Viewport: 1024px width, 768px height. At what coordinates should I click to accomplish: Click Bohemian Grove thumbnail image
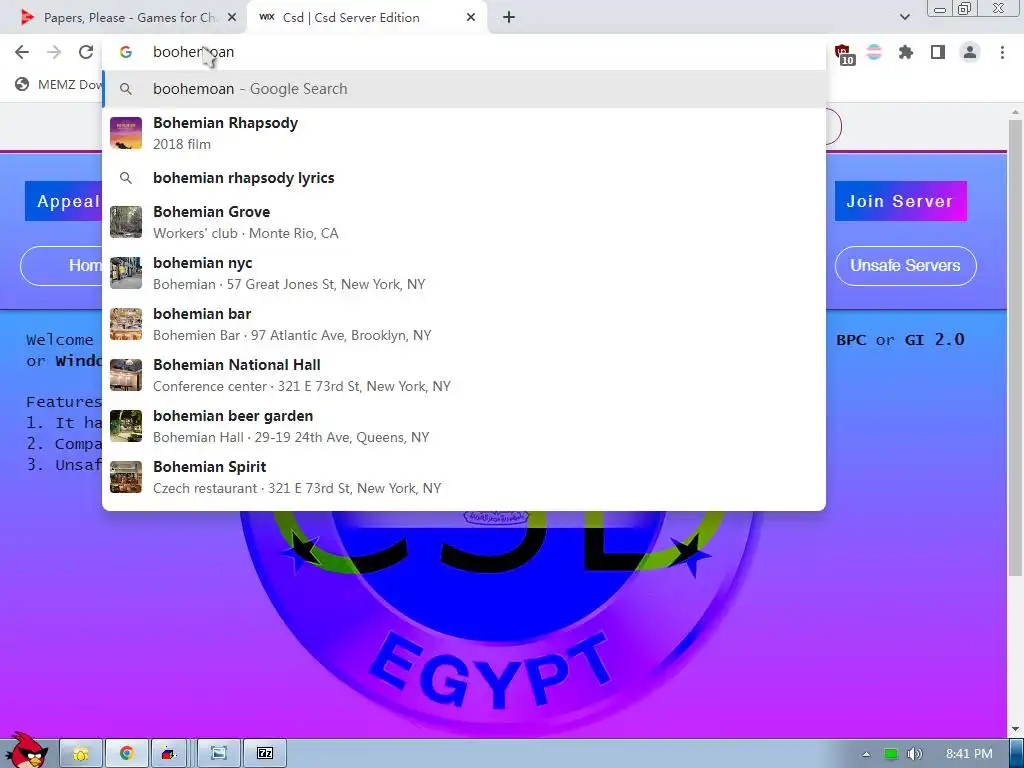point(126,222)
